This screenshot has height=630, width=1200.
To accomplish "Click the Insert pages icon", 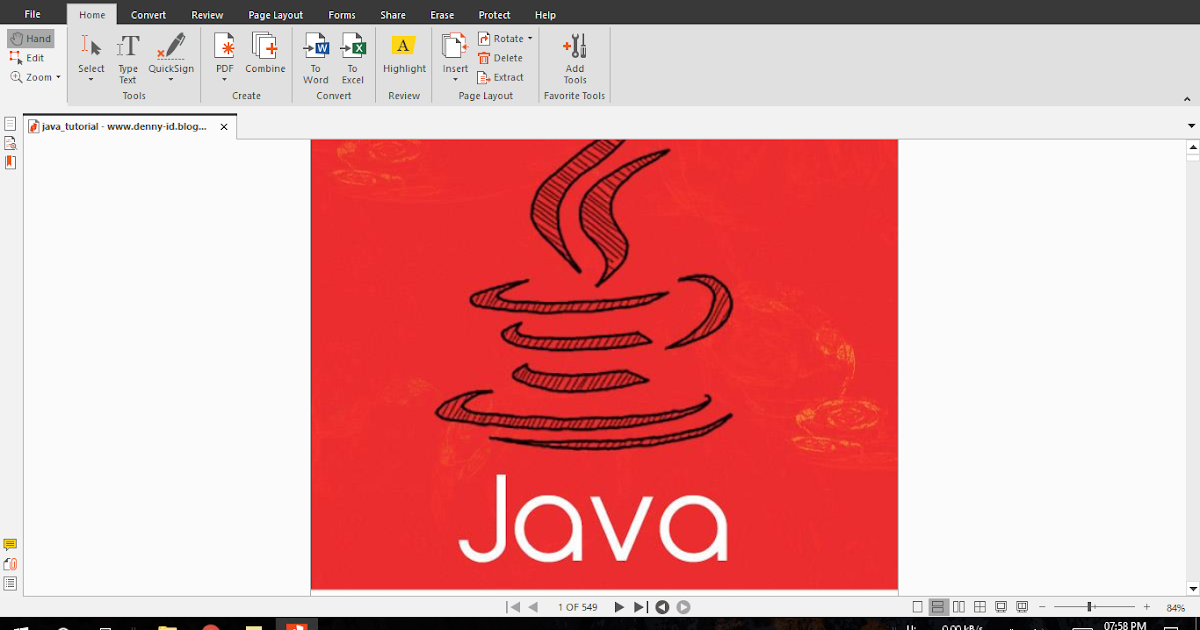I will click(455, 46).
